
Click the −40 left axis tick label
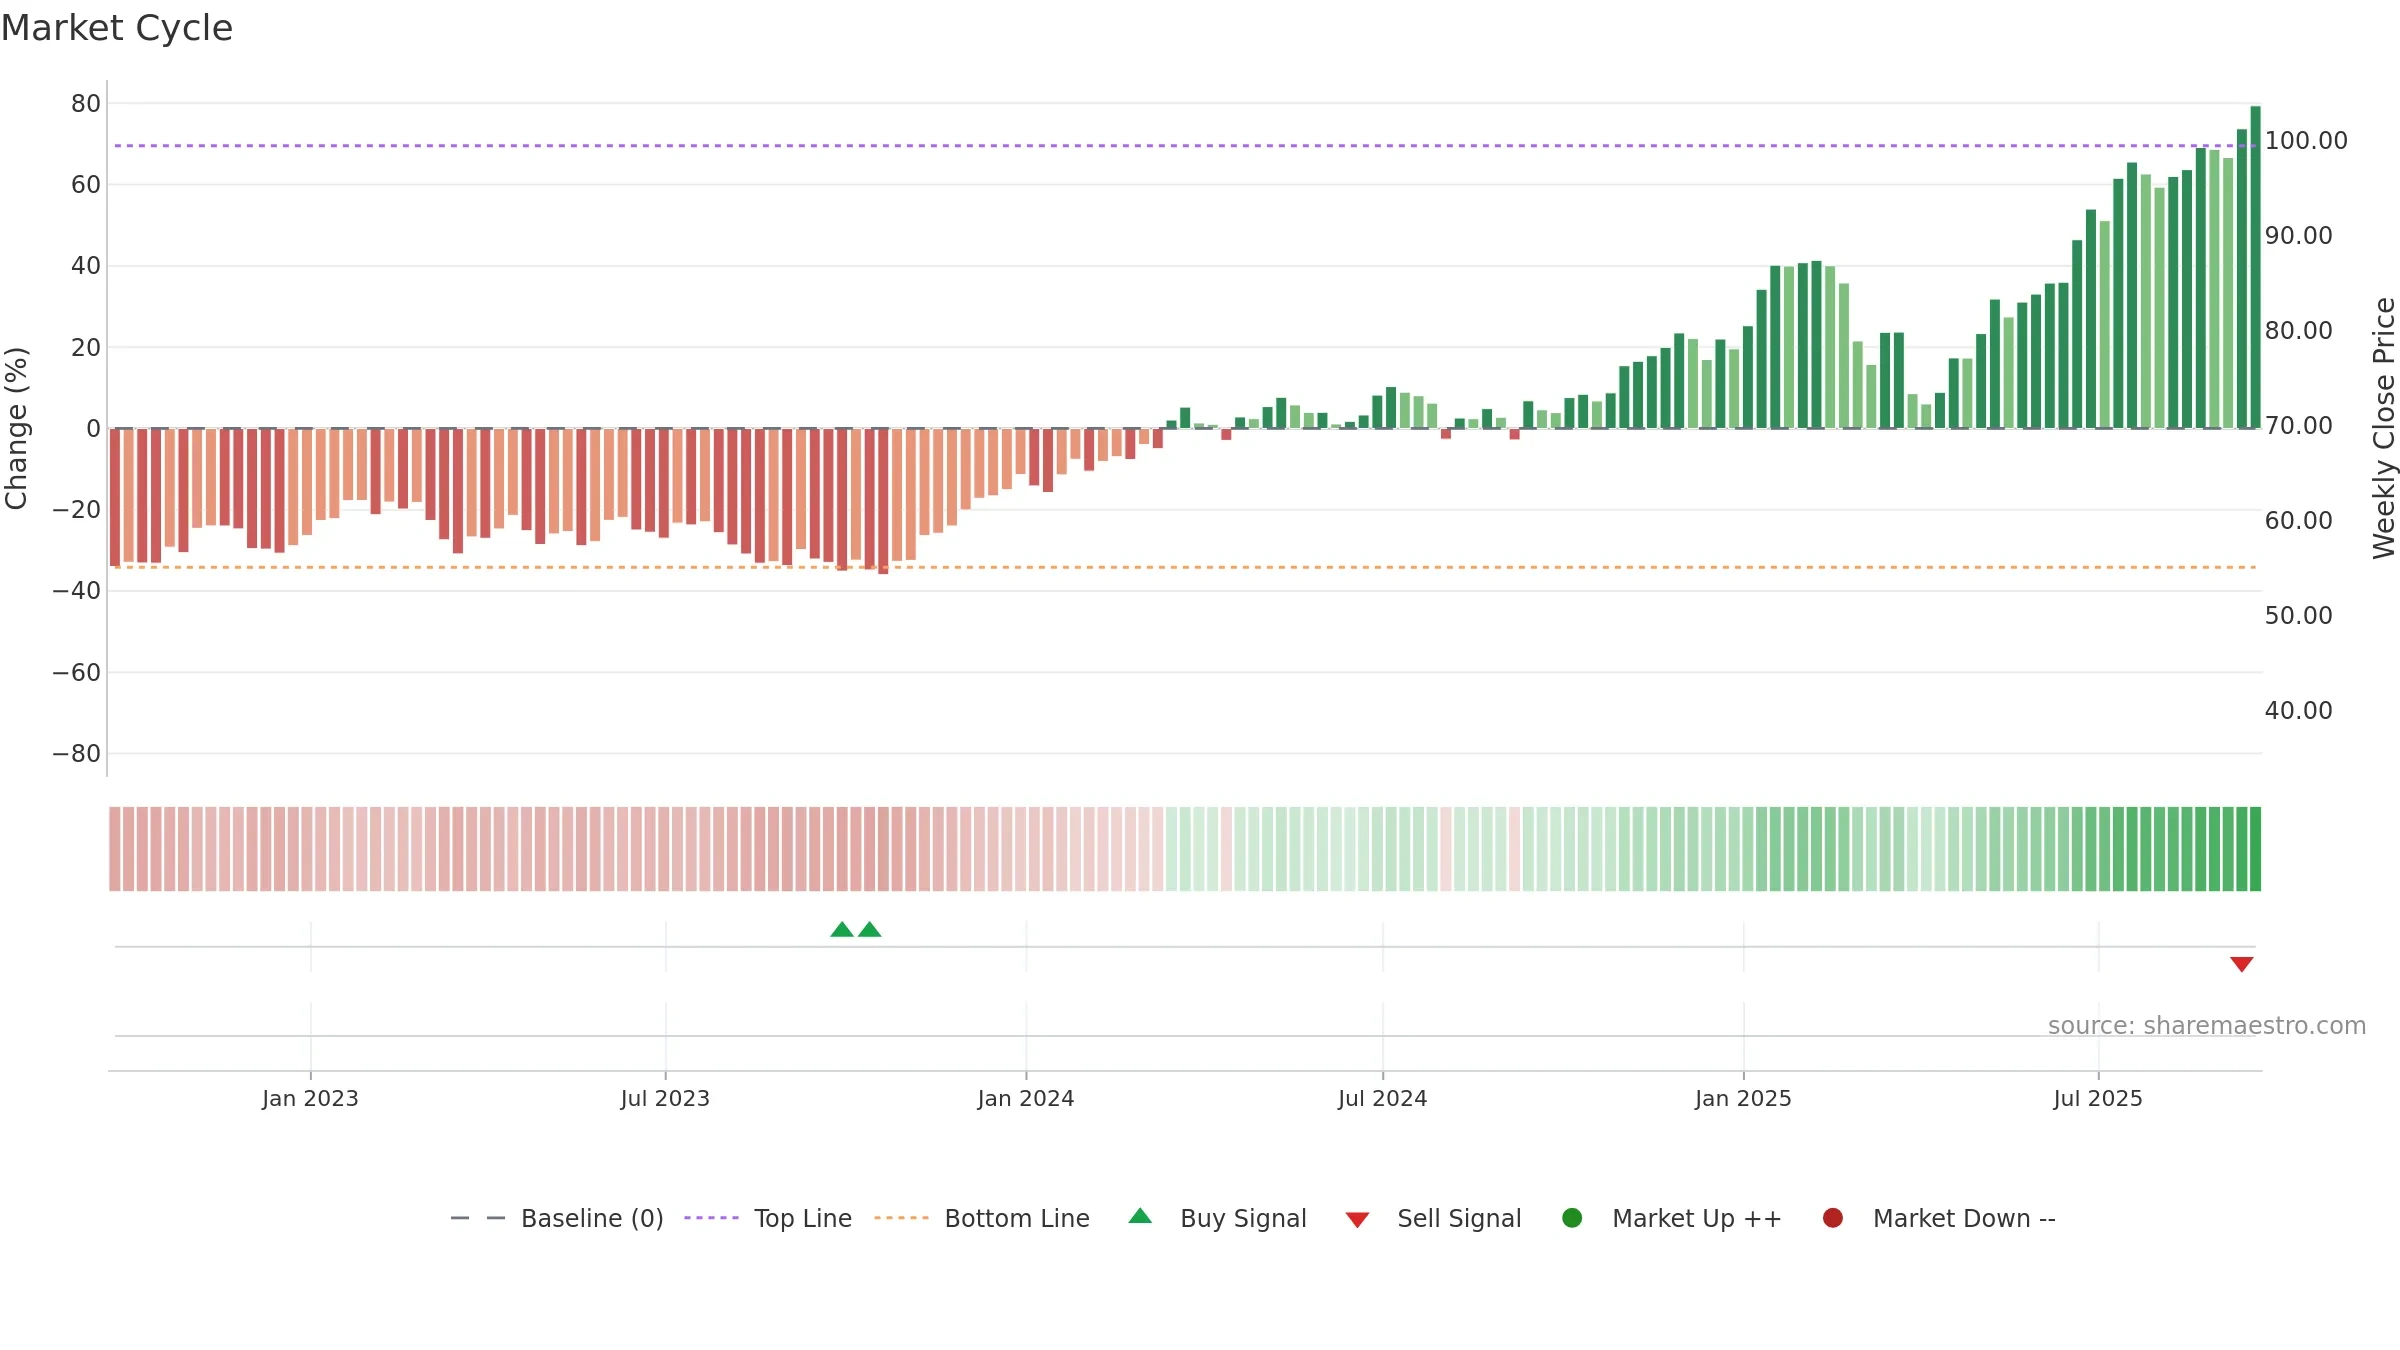(77, 590)
